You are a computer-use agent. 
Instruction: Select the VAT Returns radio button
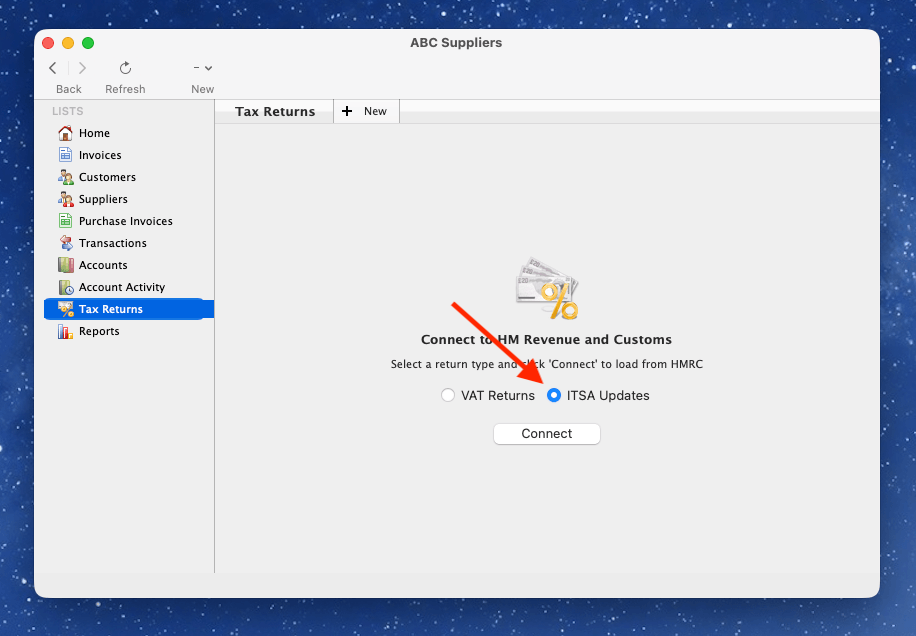448,395
